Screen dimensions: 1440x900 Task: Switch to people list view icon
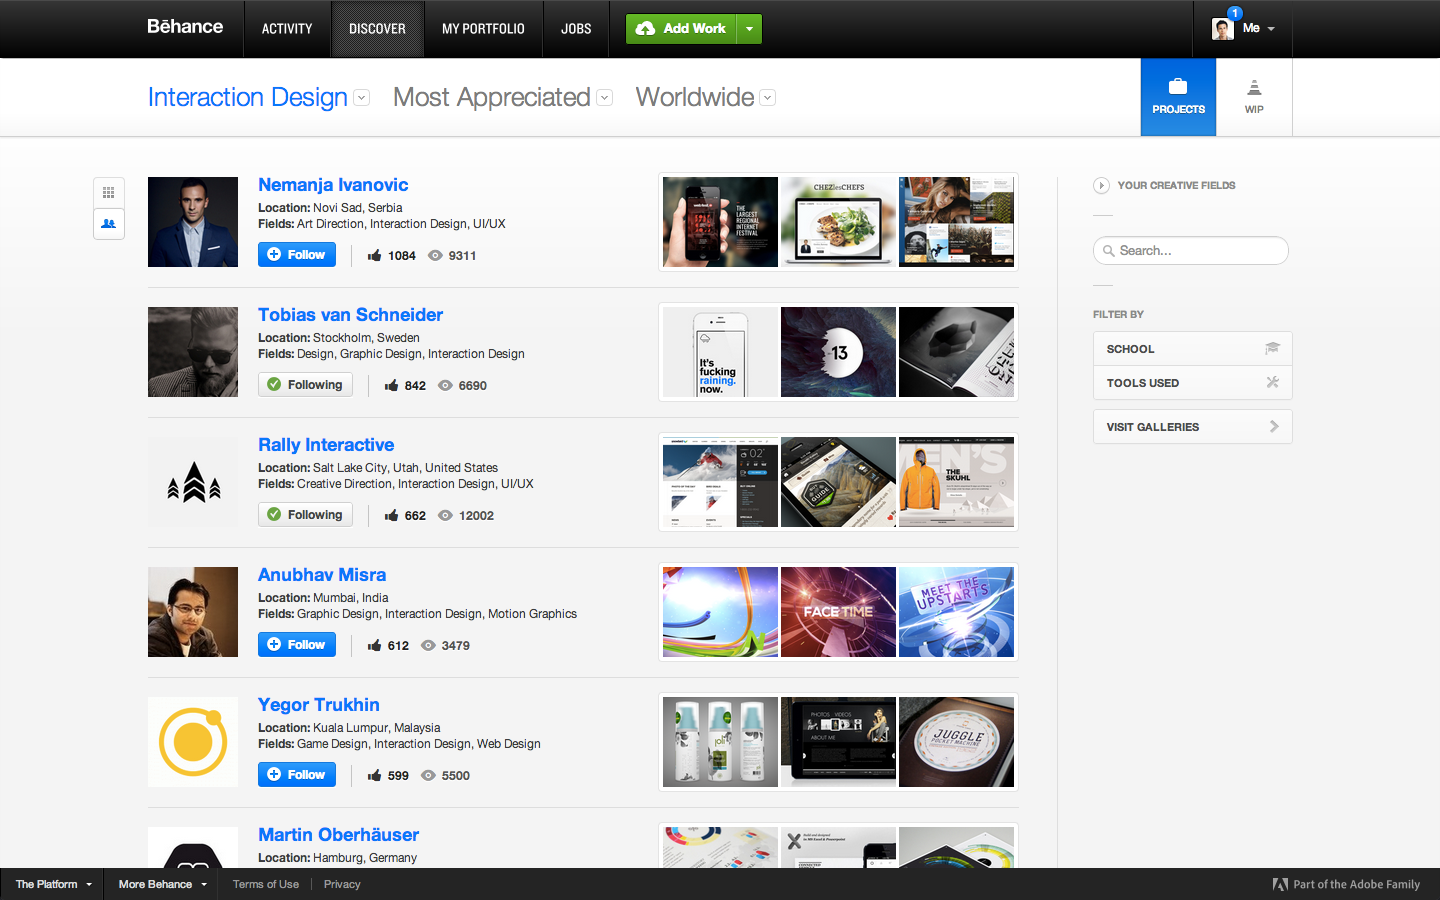109,224
